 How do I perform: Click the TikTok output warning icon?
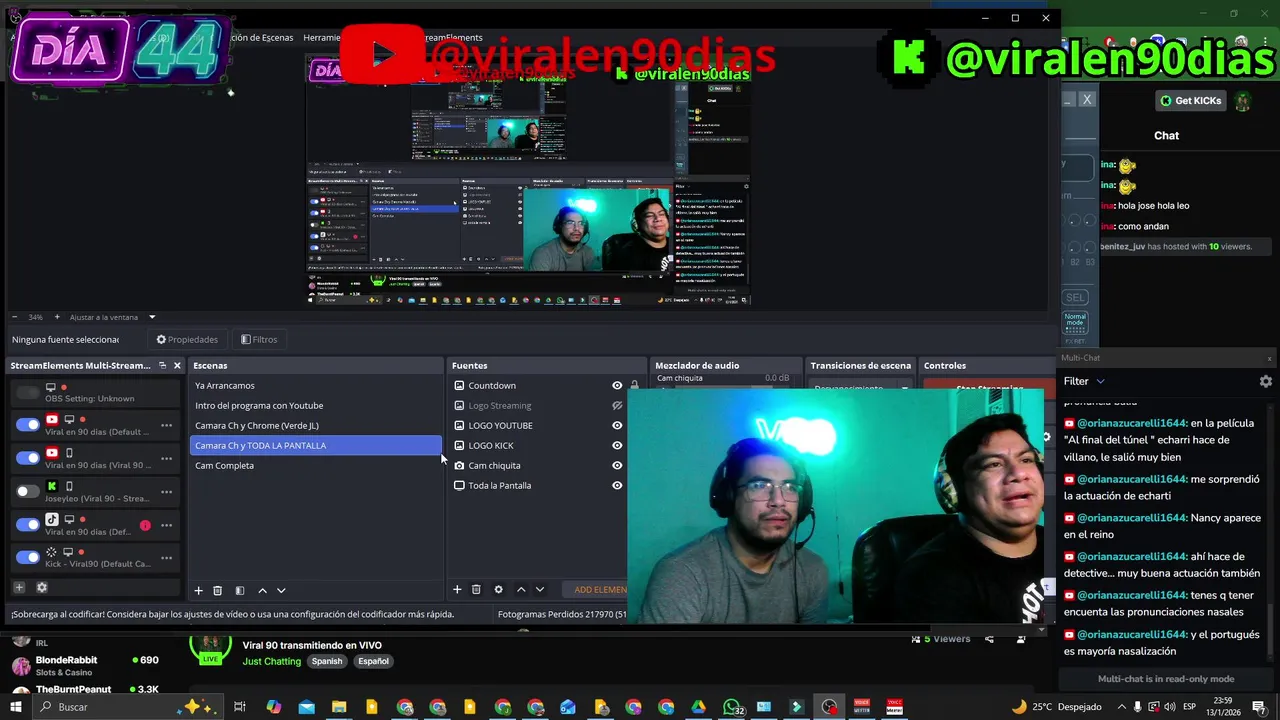pyautogui.click(x=145, y=525)
